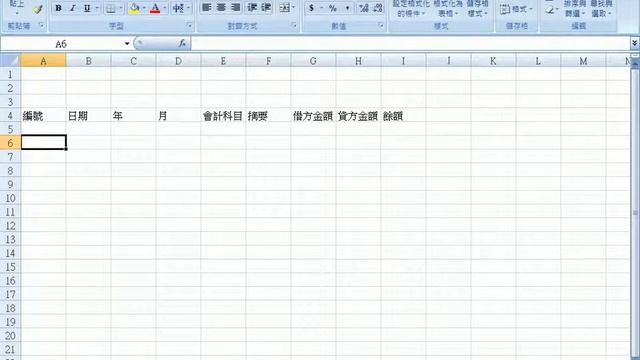
Task: Open the Name Box dropdown arrow
Action: pos(127,44)
